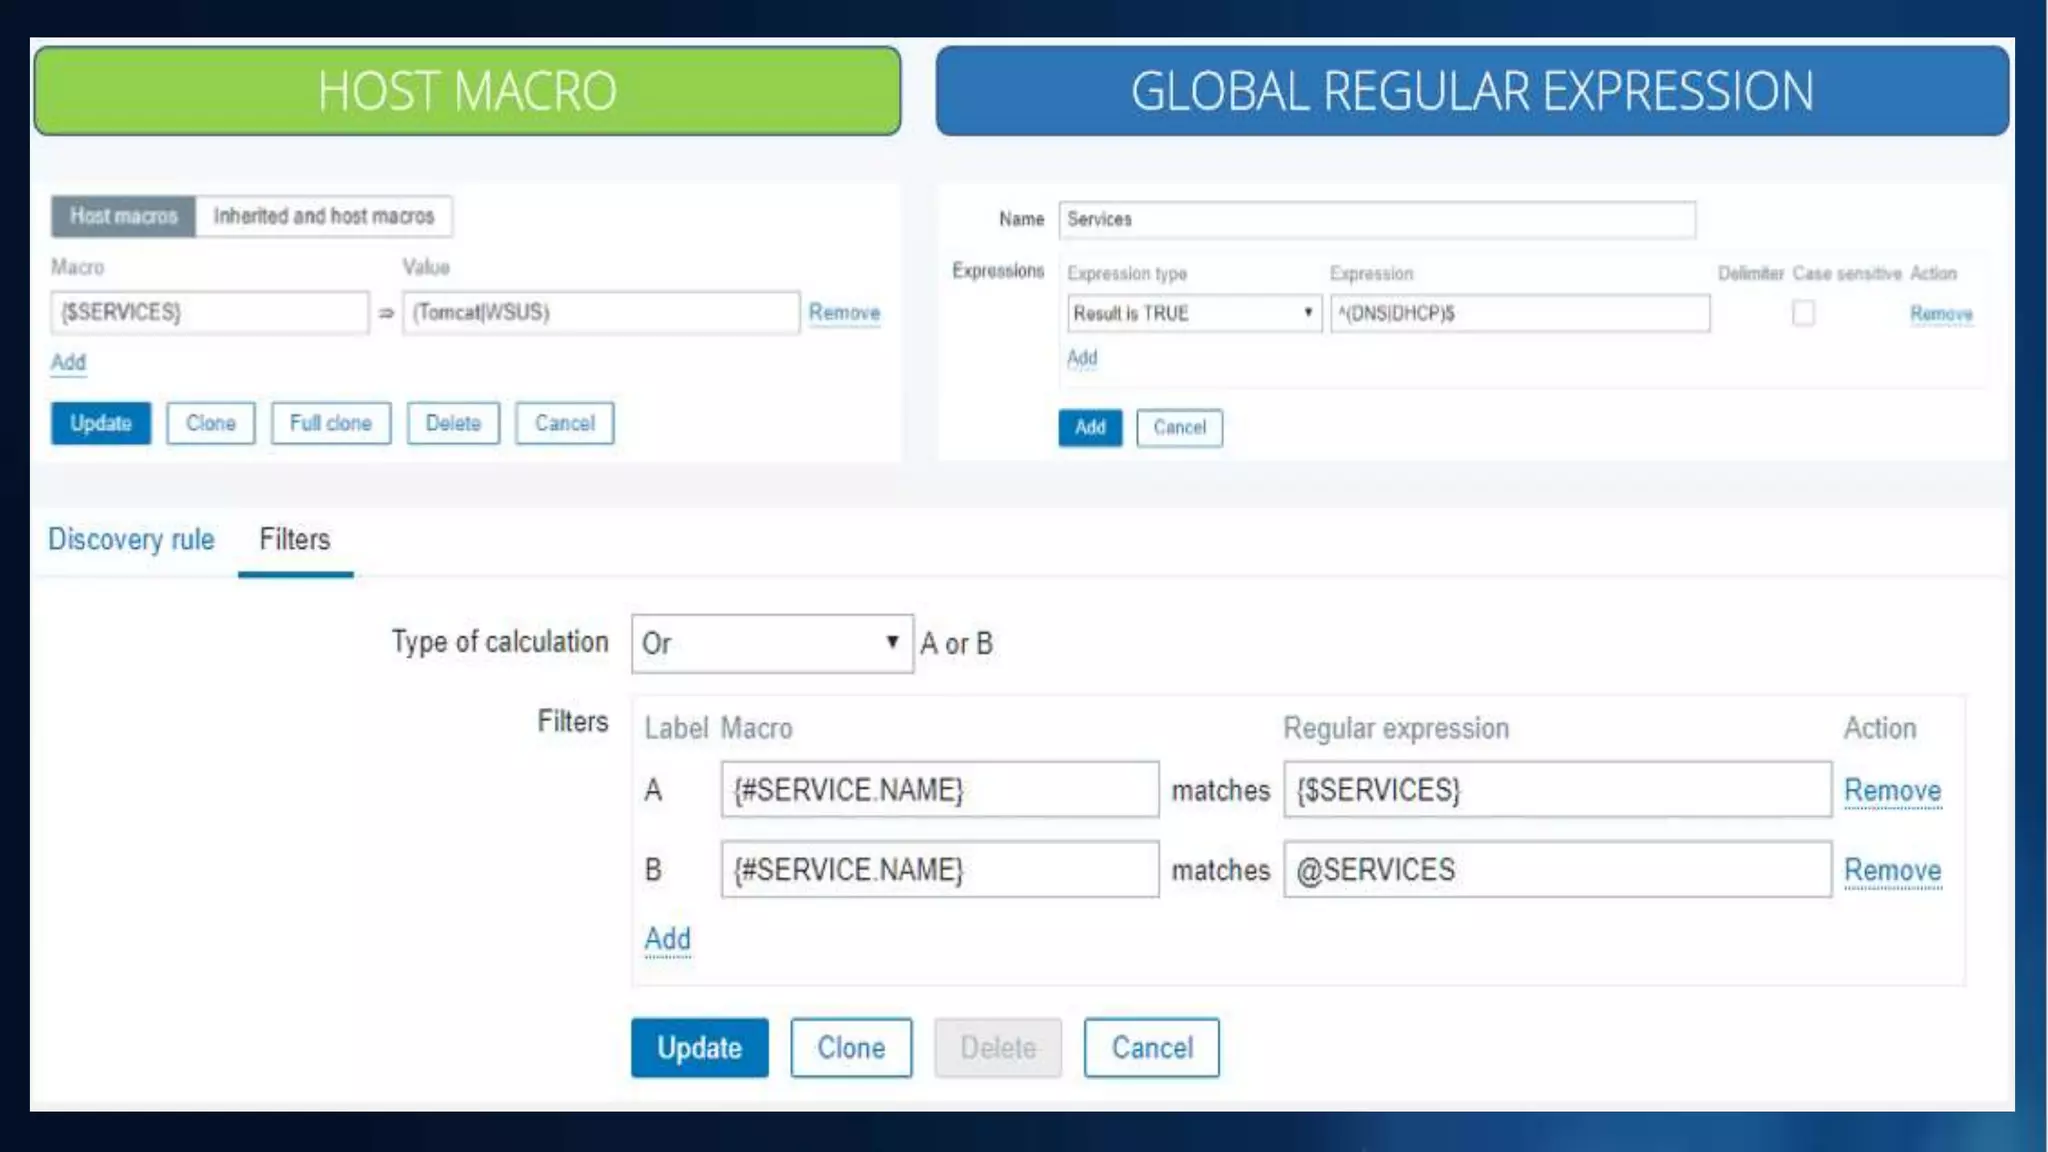Screen dimensions: 2048x1152
Task: Open the Type of calculation 'Or' dropdown
Action: 772,643
